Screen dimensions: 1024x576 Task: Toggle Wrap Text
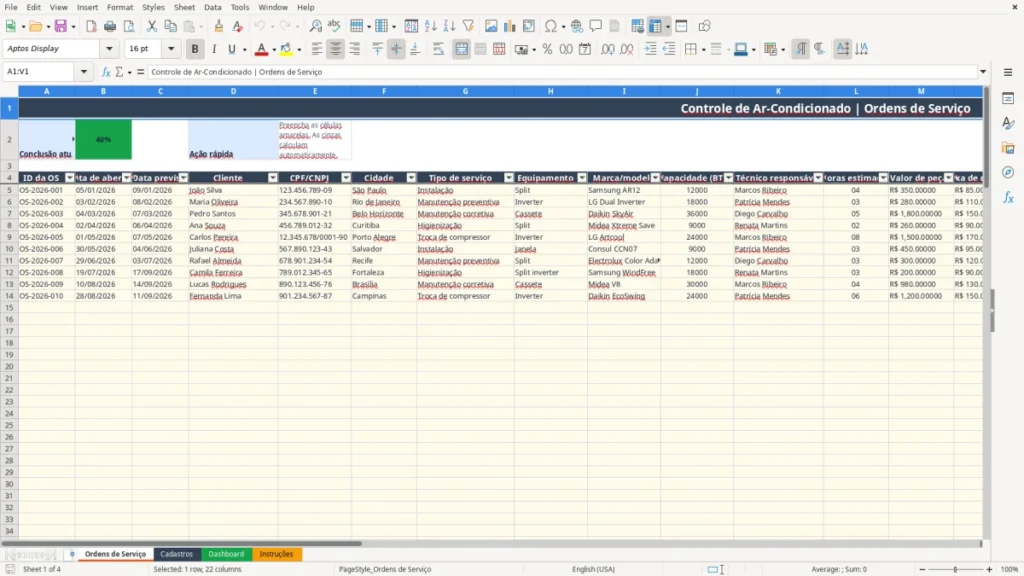[438, 49]
